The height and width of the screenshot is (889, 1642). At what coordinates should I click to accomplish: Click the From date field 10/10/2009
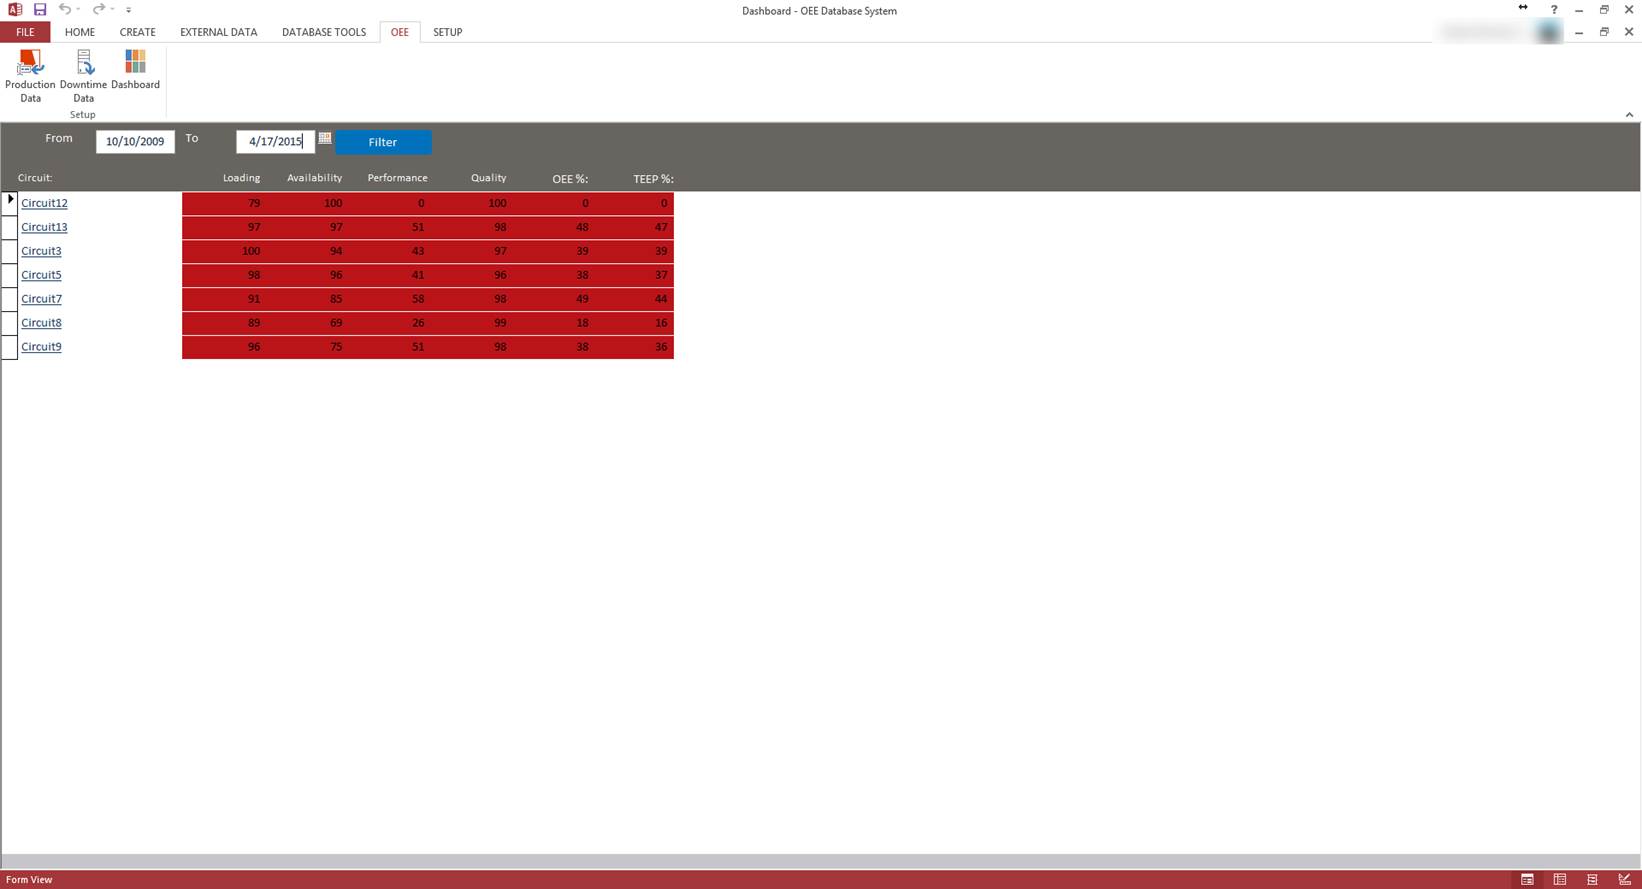[135, 141]
